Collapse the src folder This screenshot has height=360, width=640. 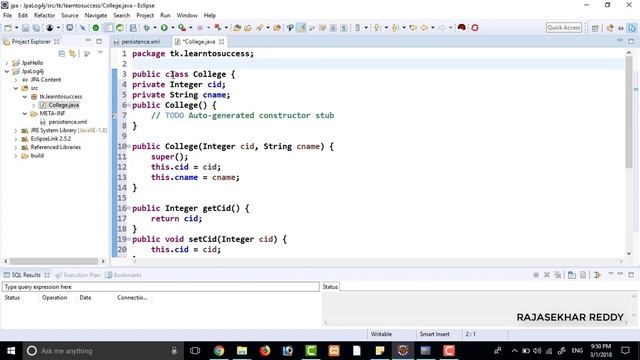[16, 88]
